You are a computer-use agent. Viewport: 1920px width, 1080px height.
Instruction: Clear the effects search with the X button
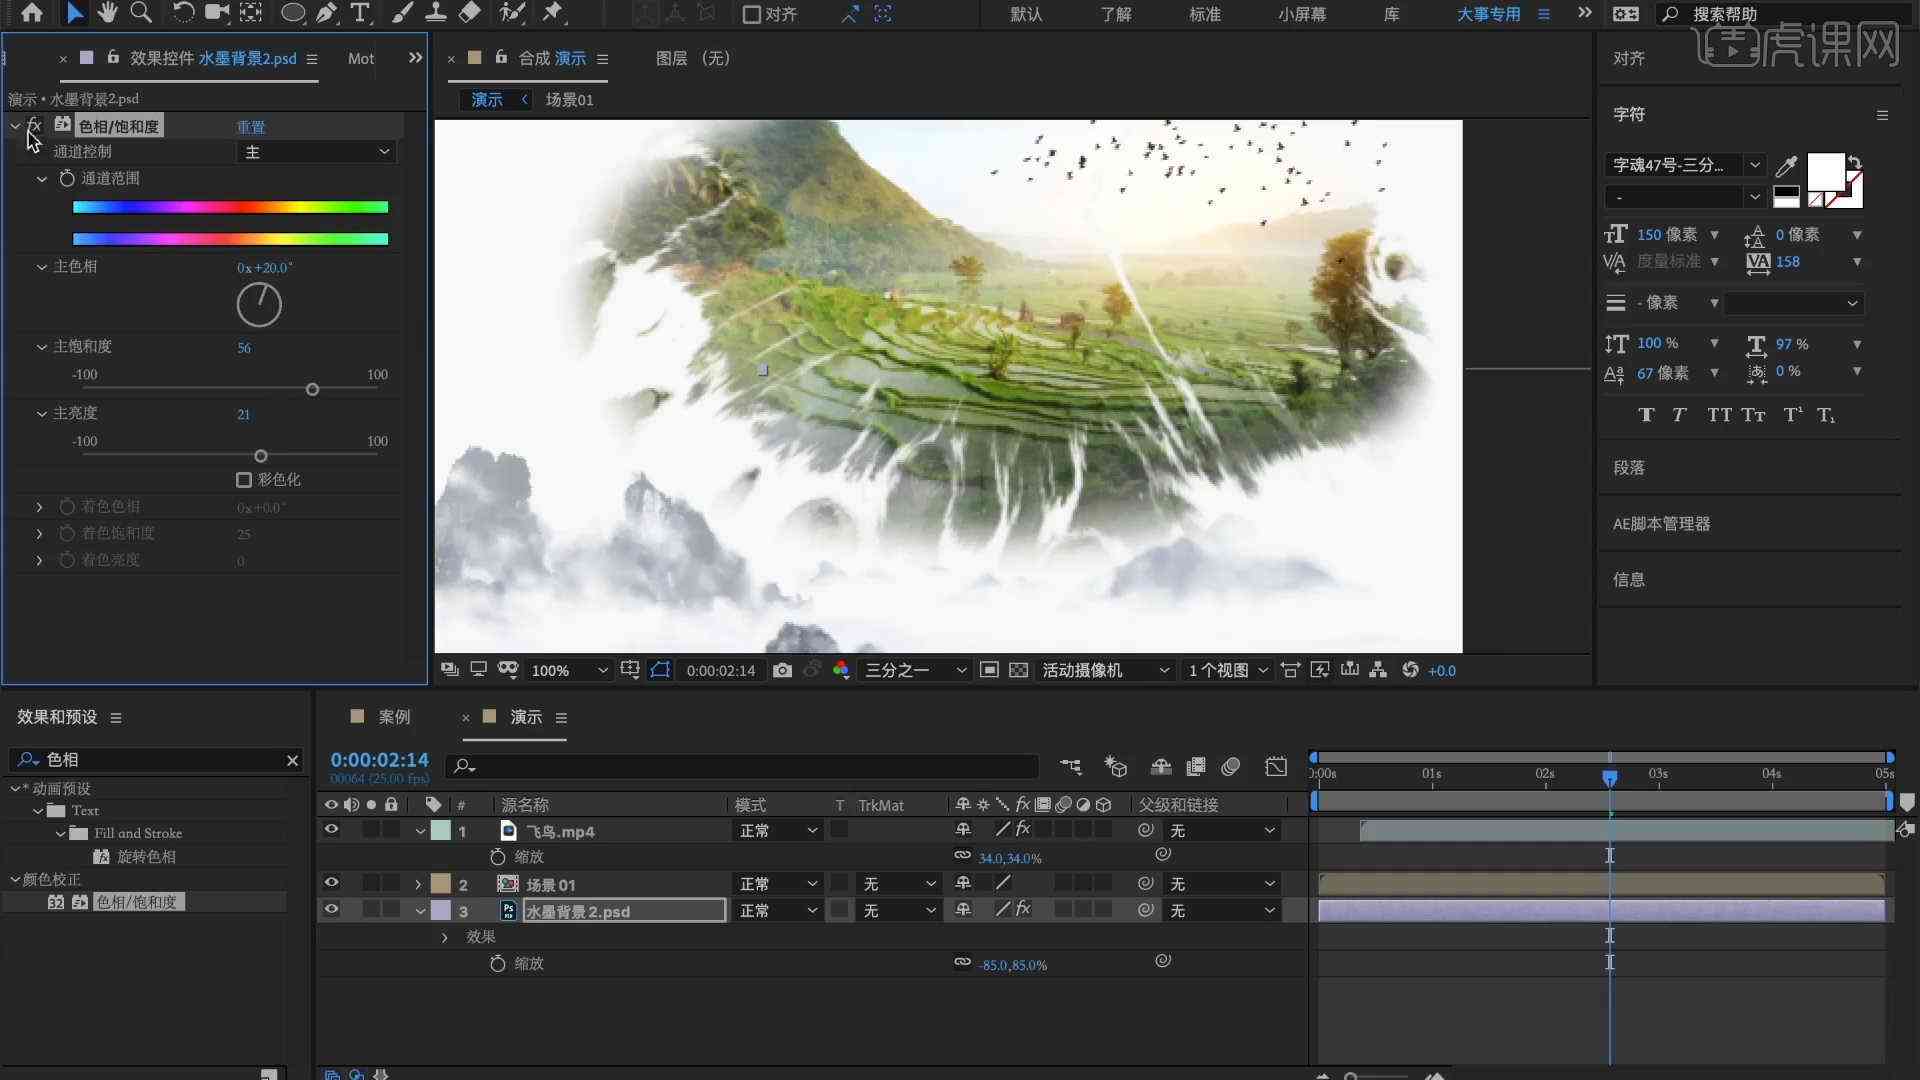coord(292,760)
